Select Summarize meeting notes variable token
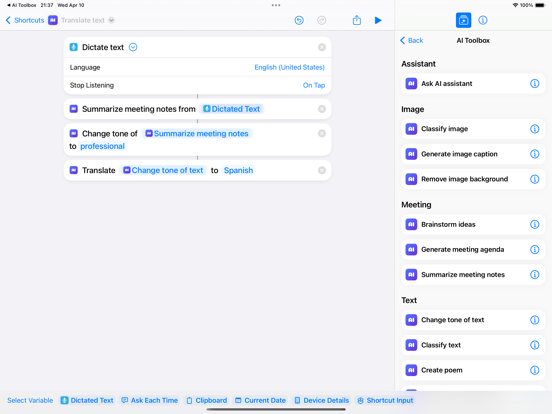Viewport: 552px width, 414px height. (x=197, y=133)
